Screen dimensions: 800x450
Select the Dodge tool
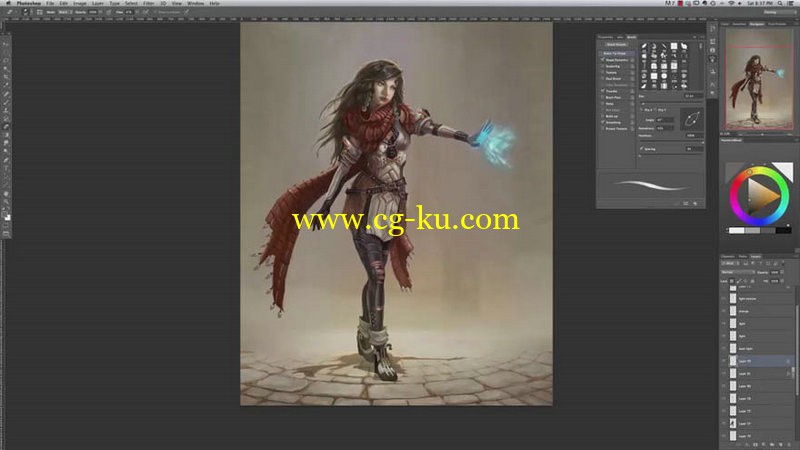pyautogui.click(x=6, y=152)
